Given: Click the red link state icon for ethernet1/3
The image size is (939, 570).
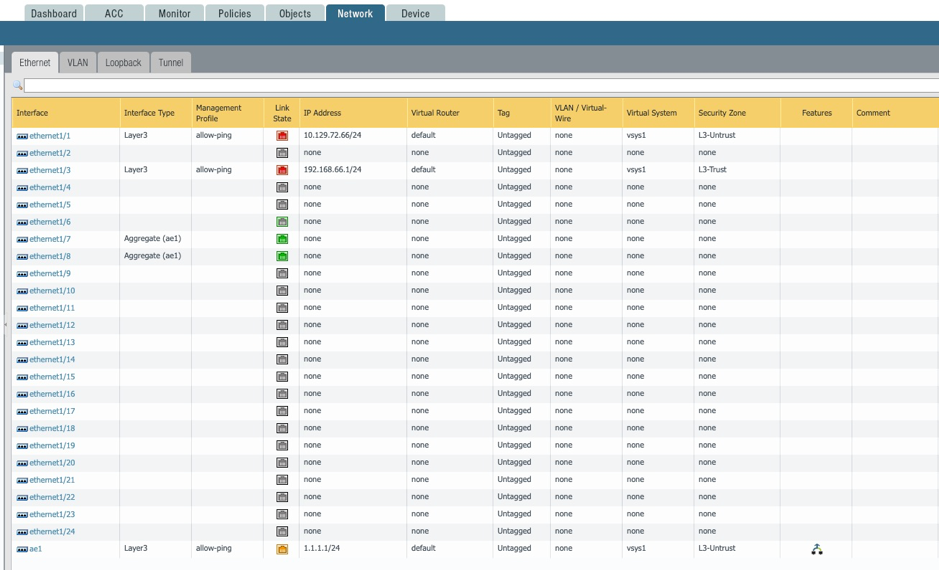Looking at the screenshot, I should 282,170.
